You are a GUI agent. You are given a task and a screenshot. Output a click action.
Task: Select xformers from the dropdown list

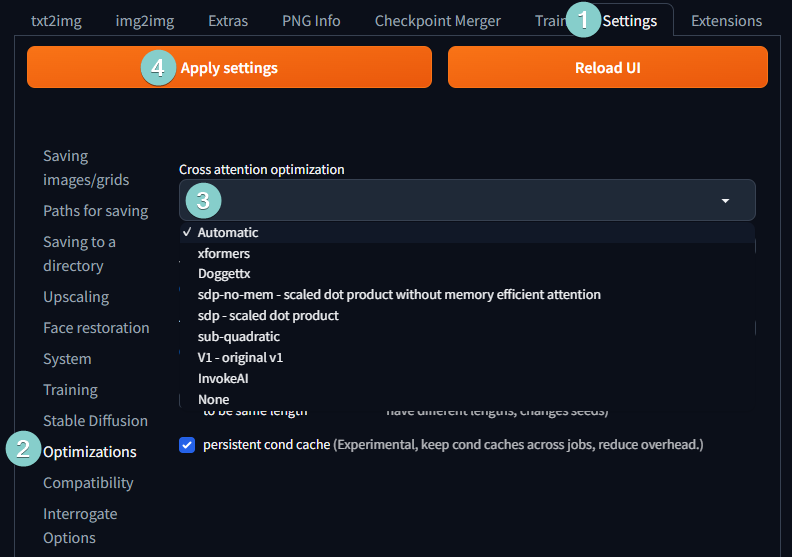click(224, 253)
